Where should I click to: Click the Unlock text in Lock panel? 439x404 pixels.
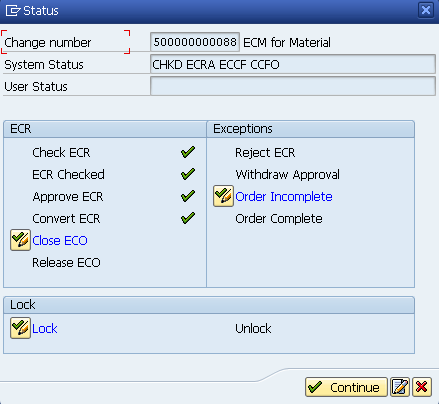tap(253, 329)
